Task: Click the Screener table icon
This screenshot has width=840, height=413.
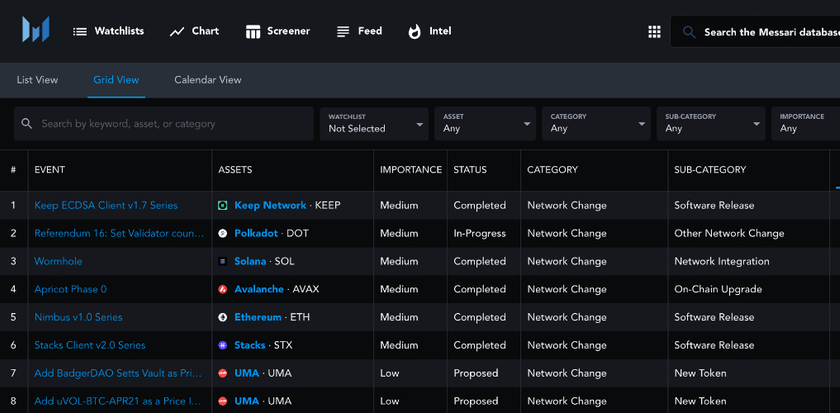Action: click(x=253, y=32)
